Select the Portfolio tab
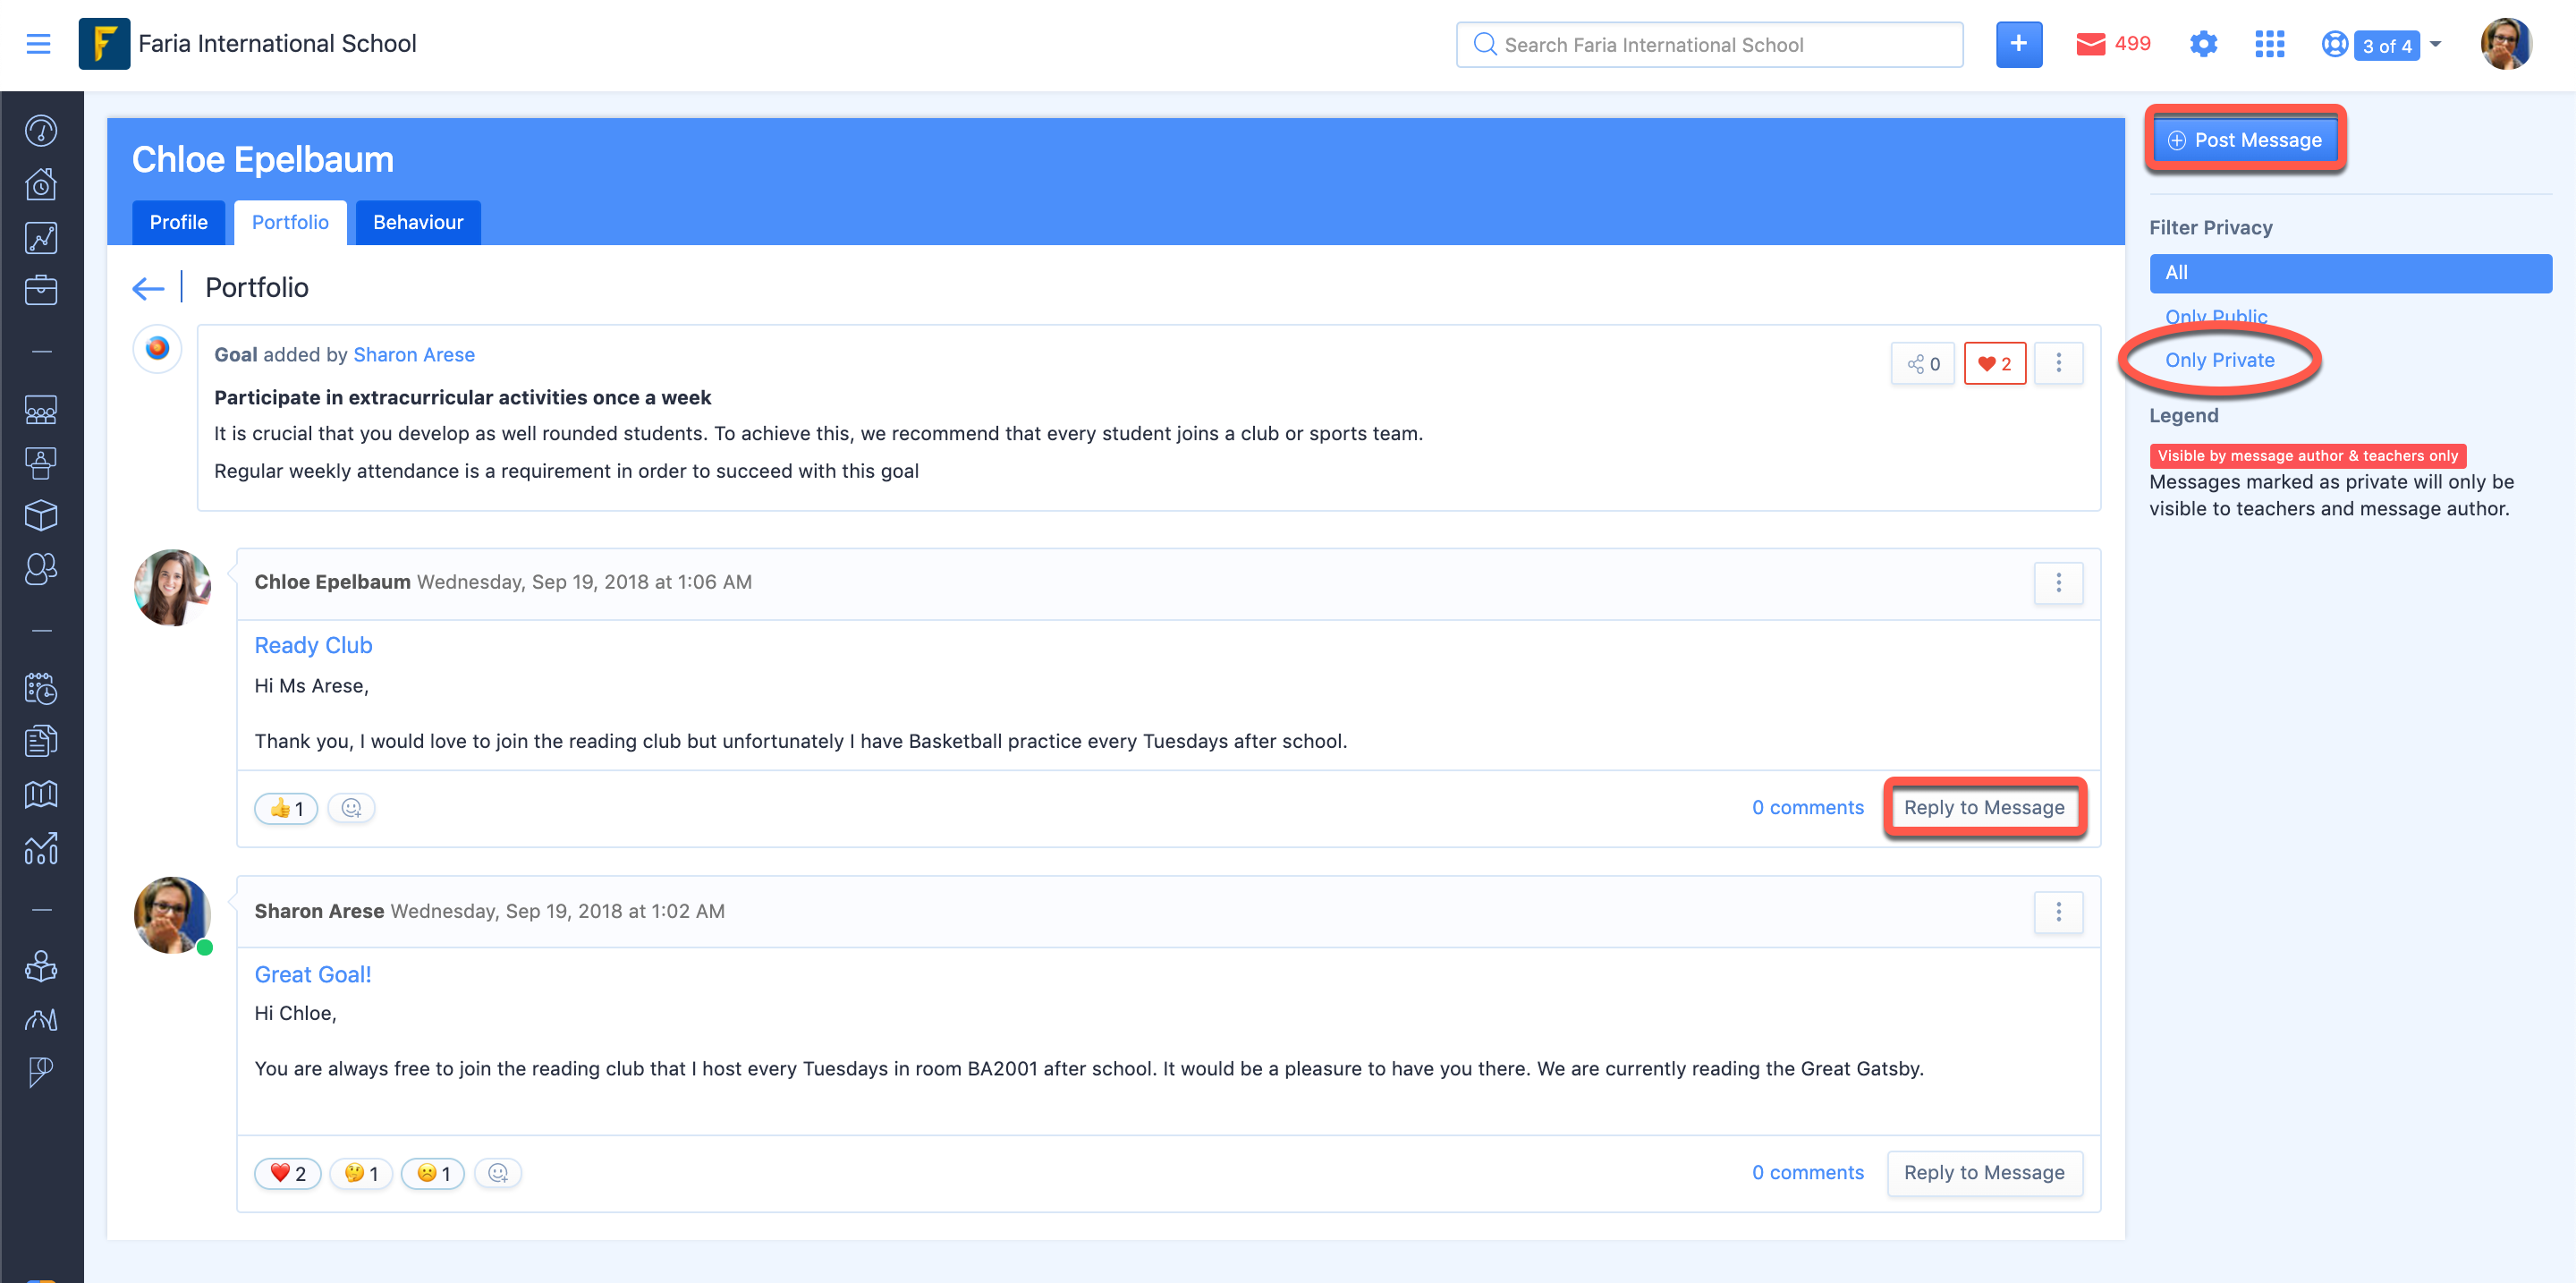This screenshot has width=2576, height=1283. coord(290,222)
